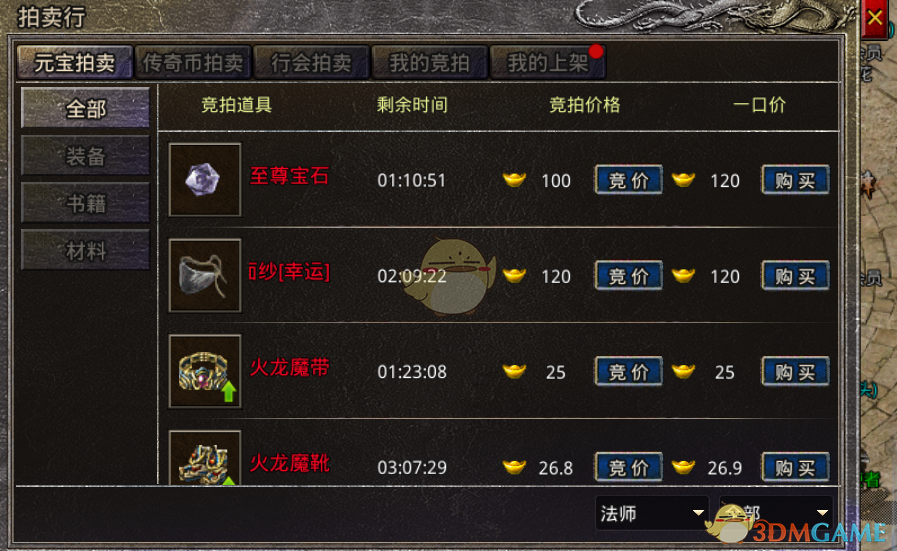897x551 pixels.
Task: Close the auction house with the X
Action: 874,18
